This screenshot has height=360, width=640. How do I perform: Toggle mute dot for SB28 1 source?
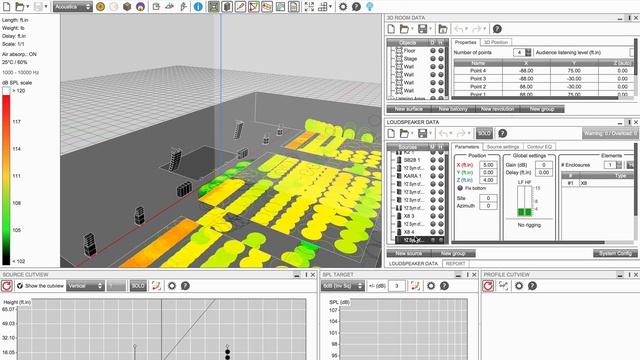point(433,160)
